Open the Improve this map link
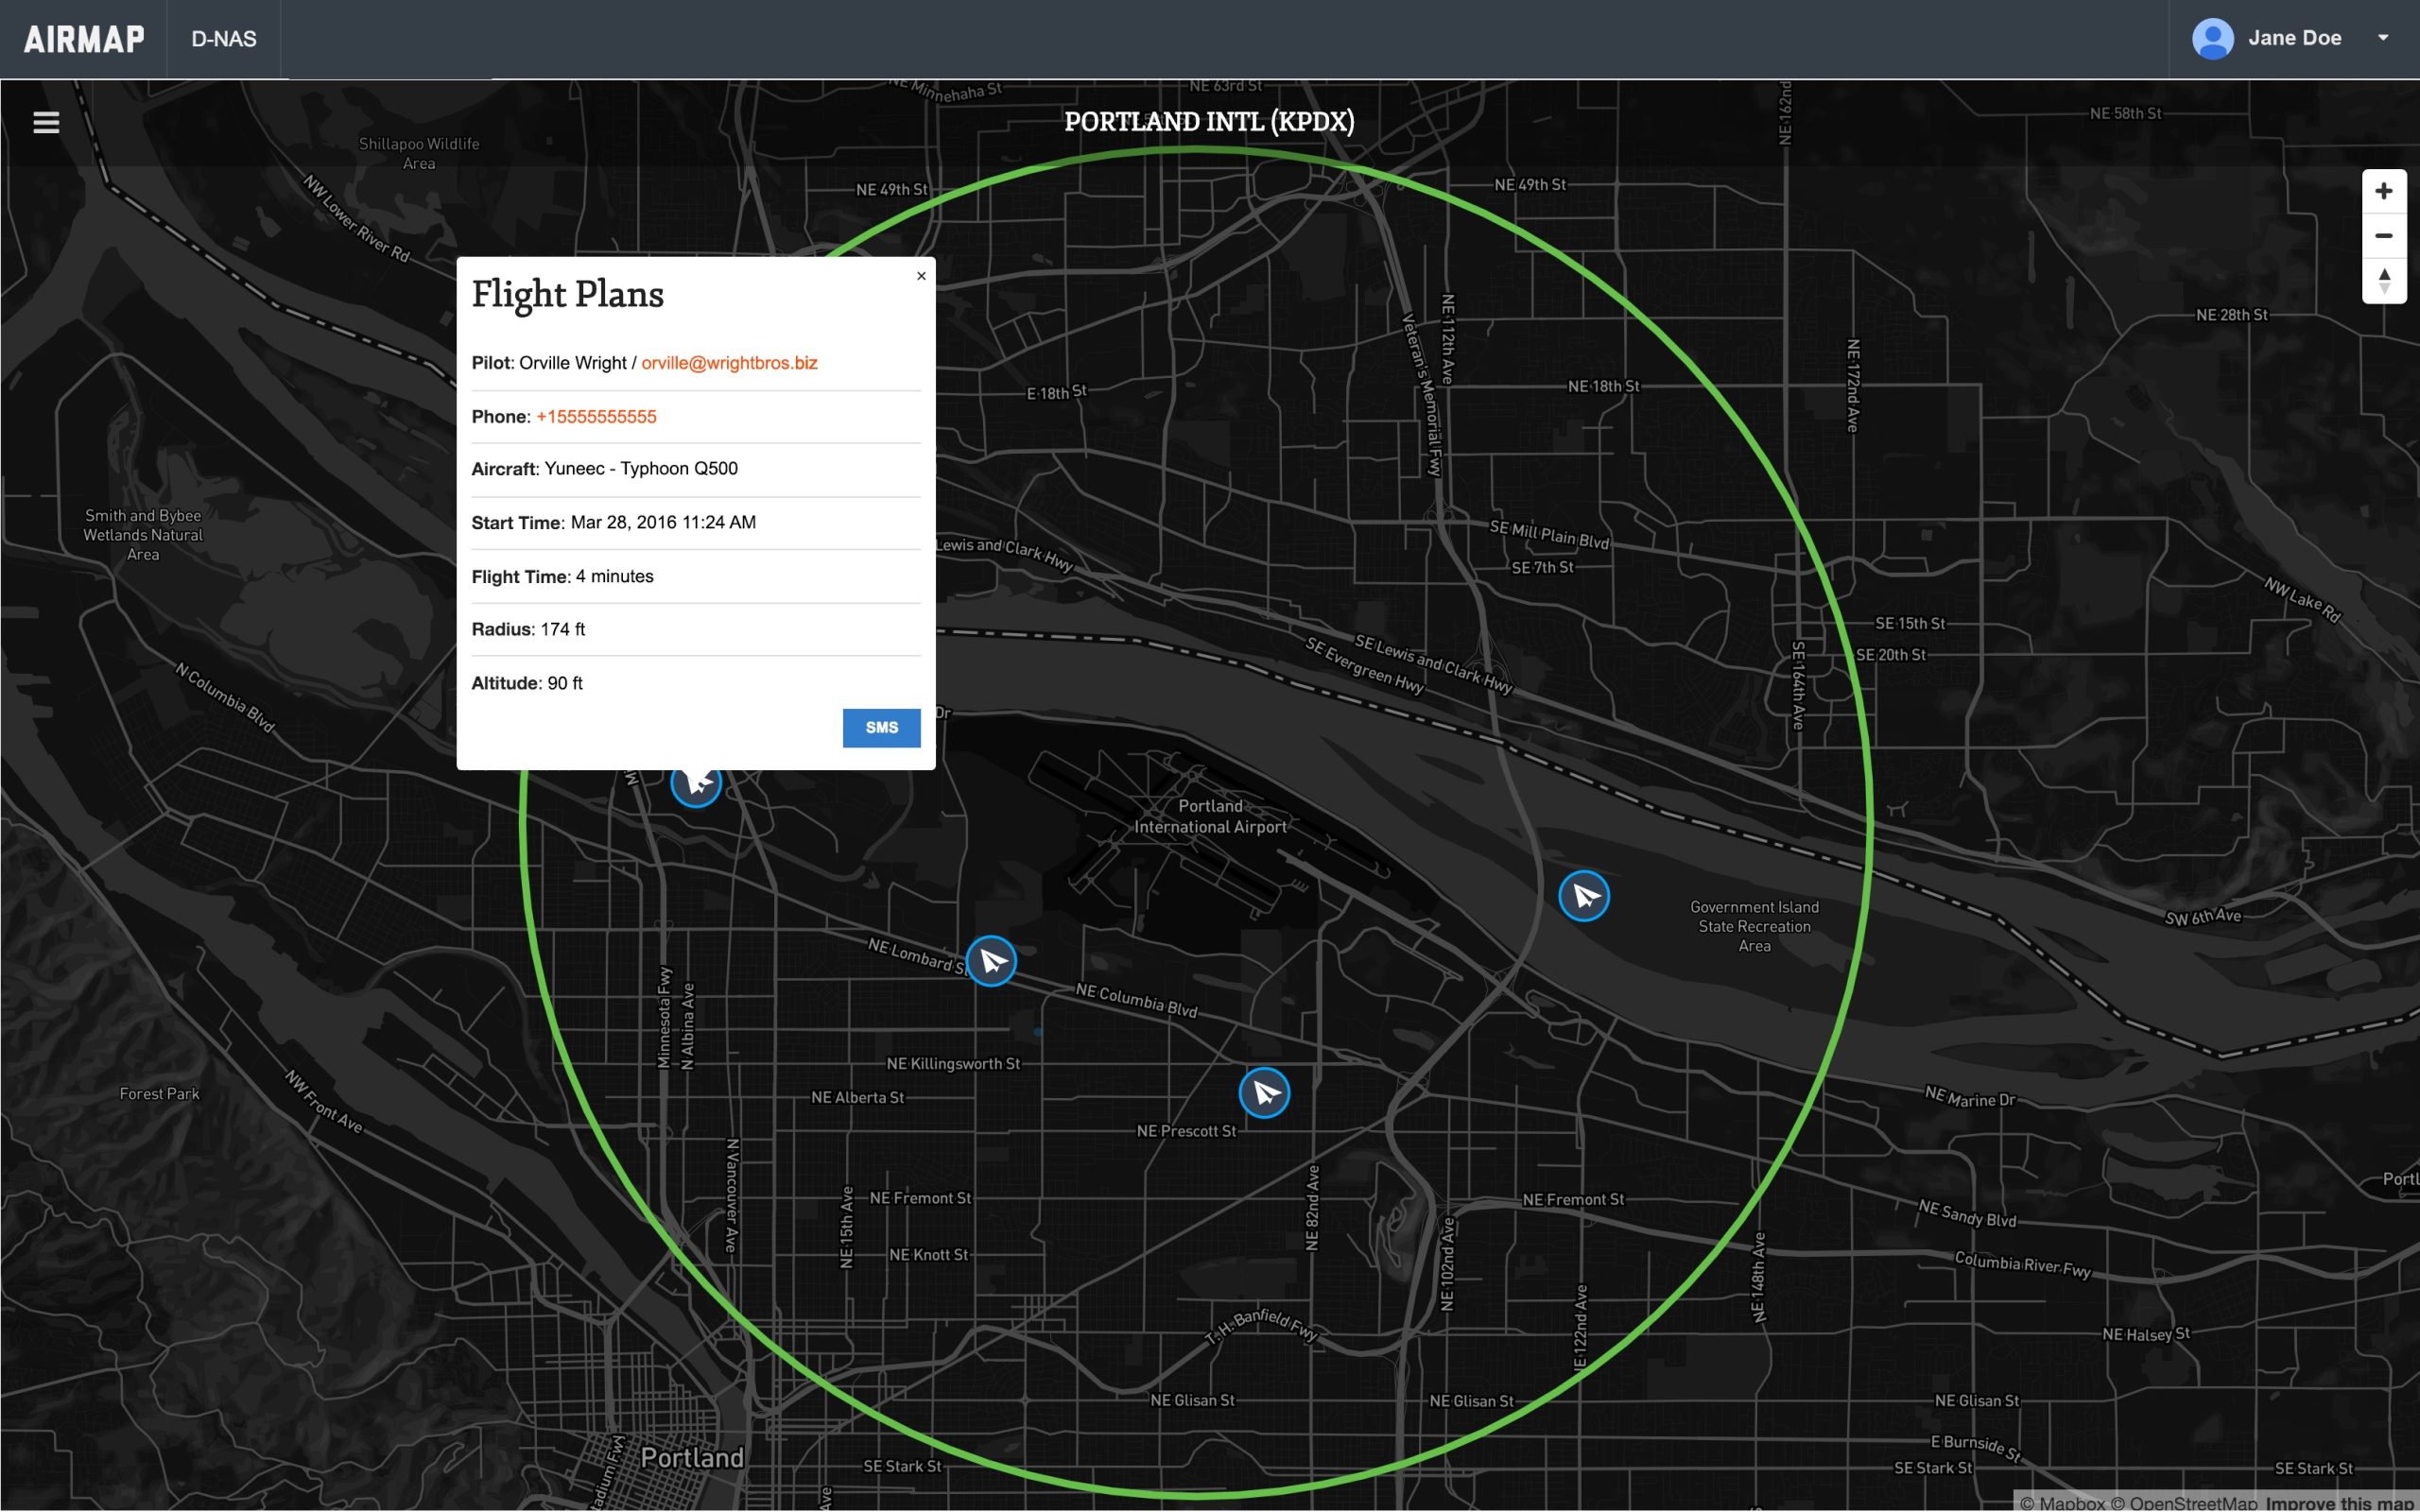Viewport: 2420px width, 1512px height. [x=2345, y=1503]
